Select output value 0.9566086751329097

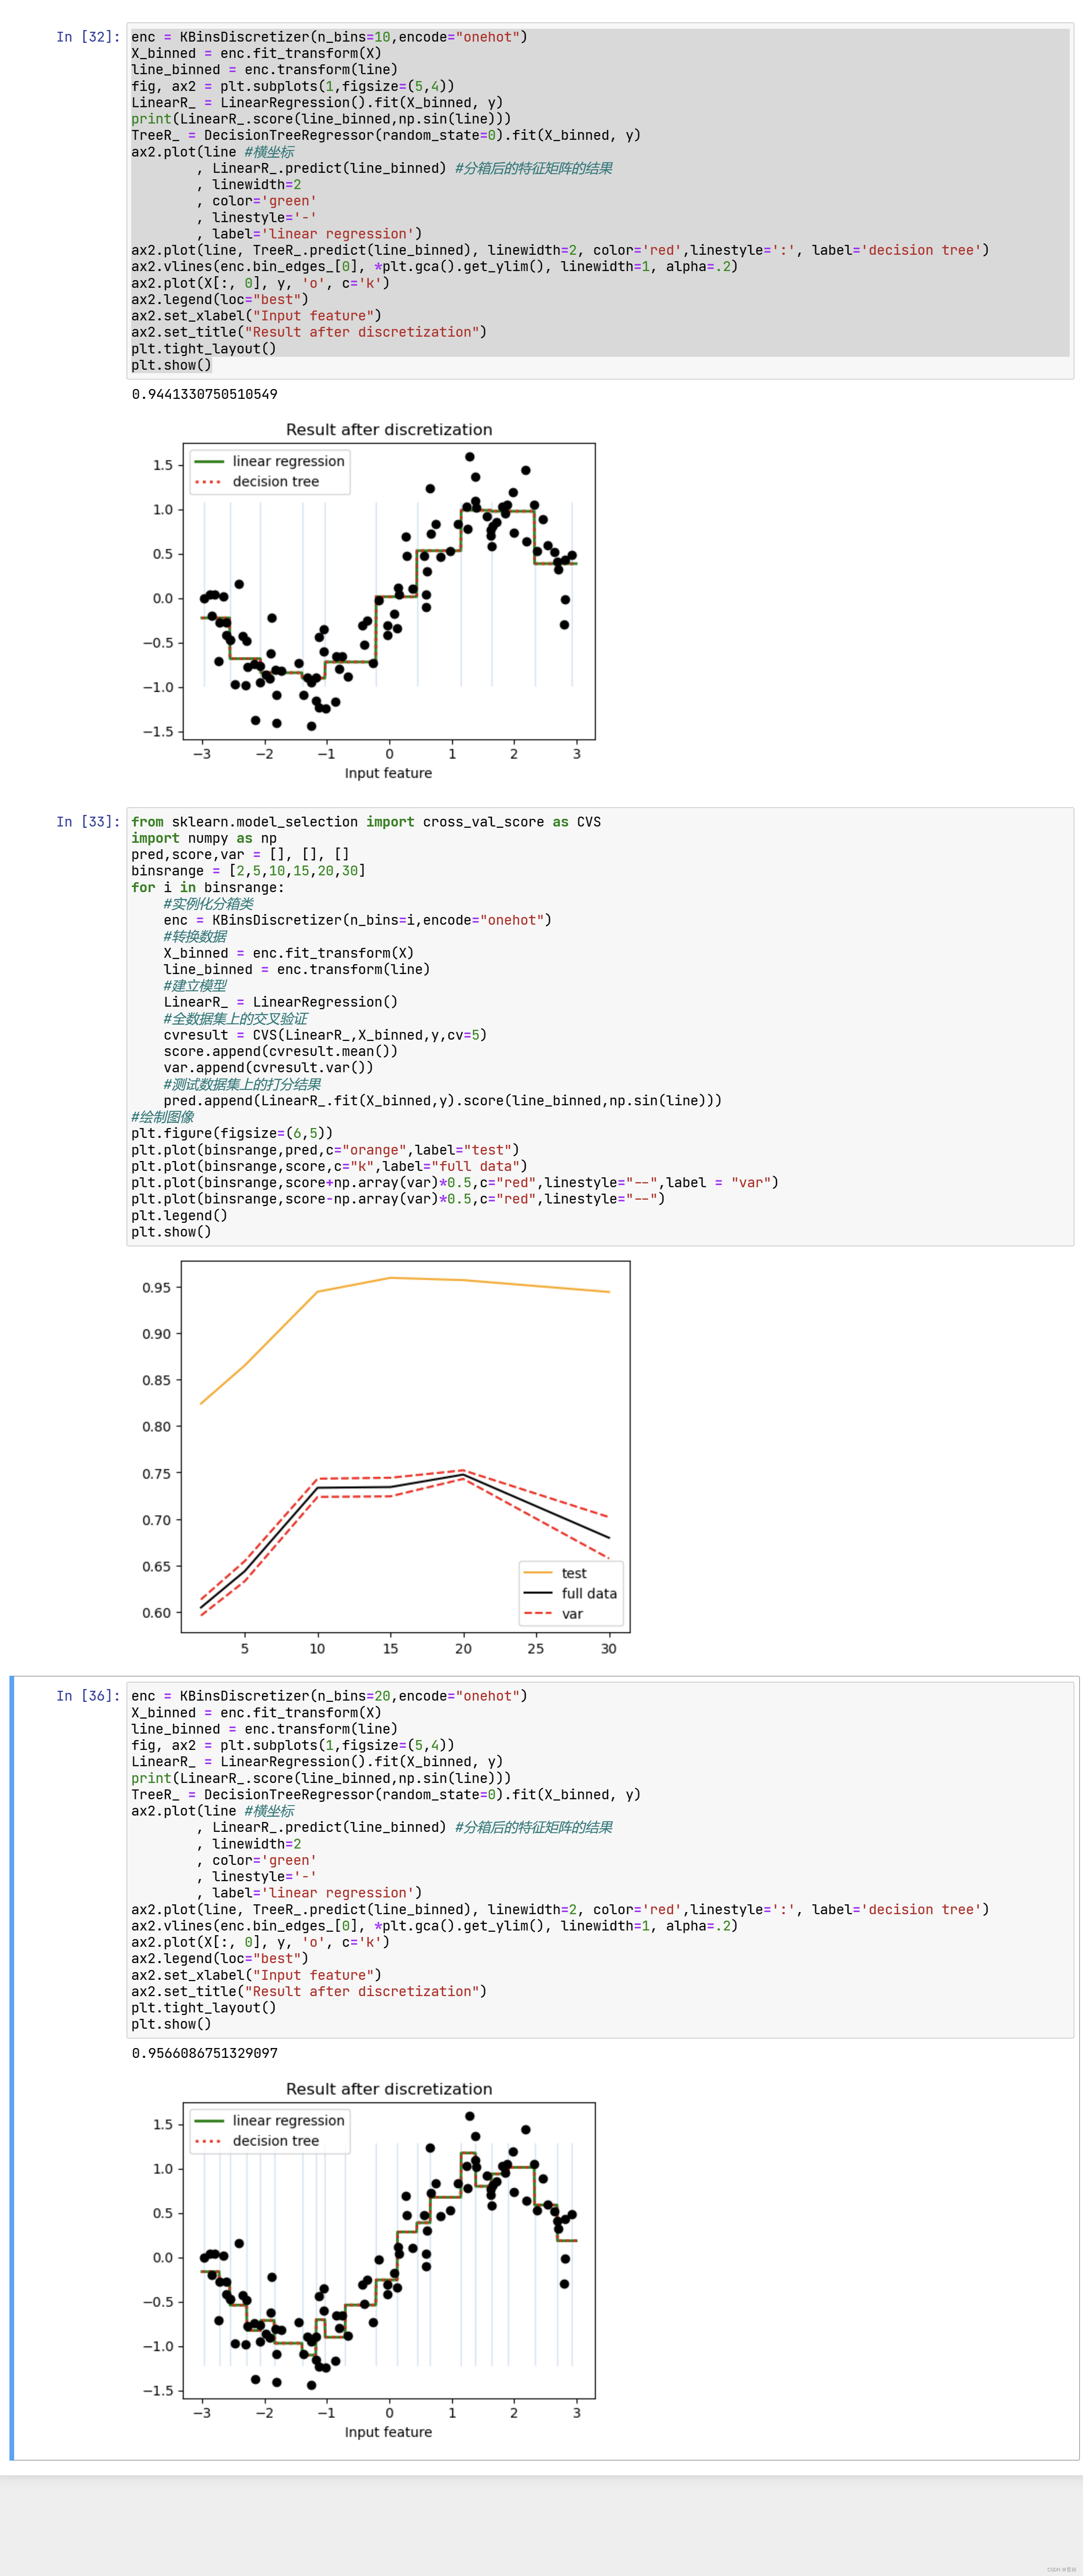(x=204, y=2053)
